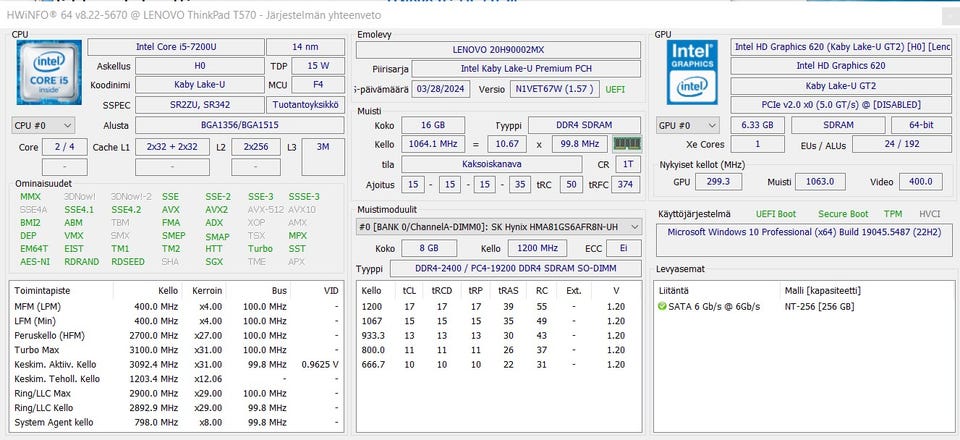Viewport: 960px width, 440px height.
Task: Click the F4 MCU value
Action: [318, 85]
